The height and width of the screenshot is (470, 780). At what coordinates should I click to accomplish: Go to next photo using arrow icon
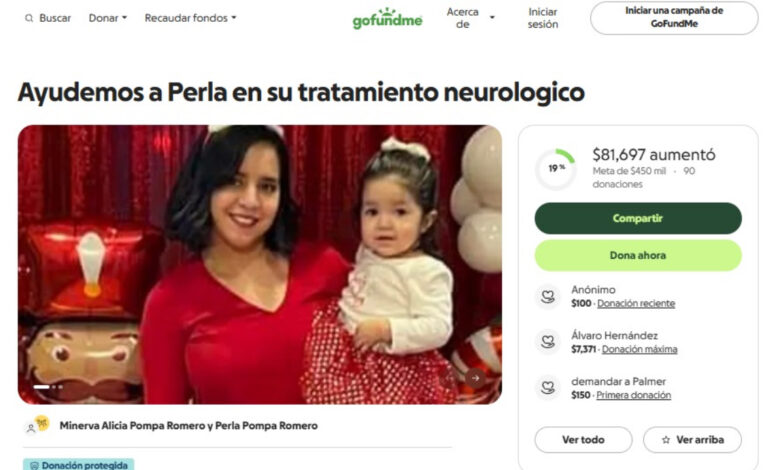click(x=475, y=378)
